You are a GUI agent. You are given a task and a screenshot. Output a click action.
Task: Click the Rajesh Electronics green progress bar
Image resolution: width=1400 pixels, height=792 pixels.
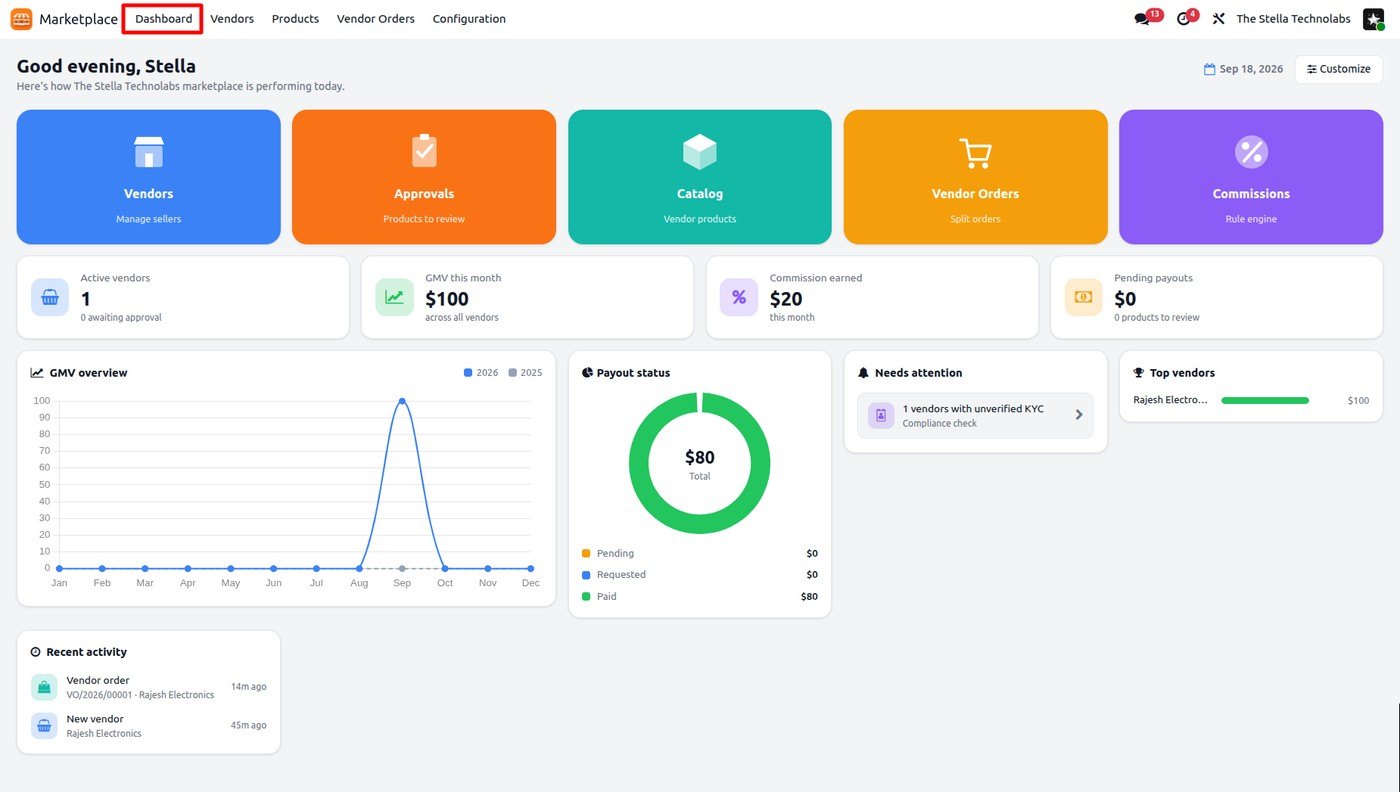[1265, 401]
